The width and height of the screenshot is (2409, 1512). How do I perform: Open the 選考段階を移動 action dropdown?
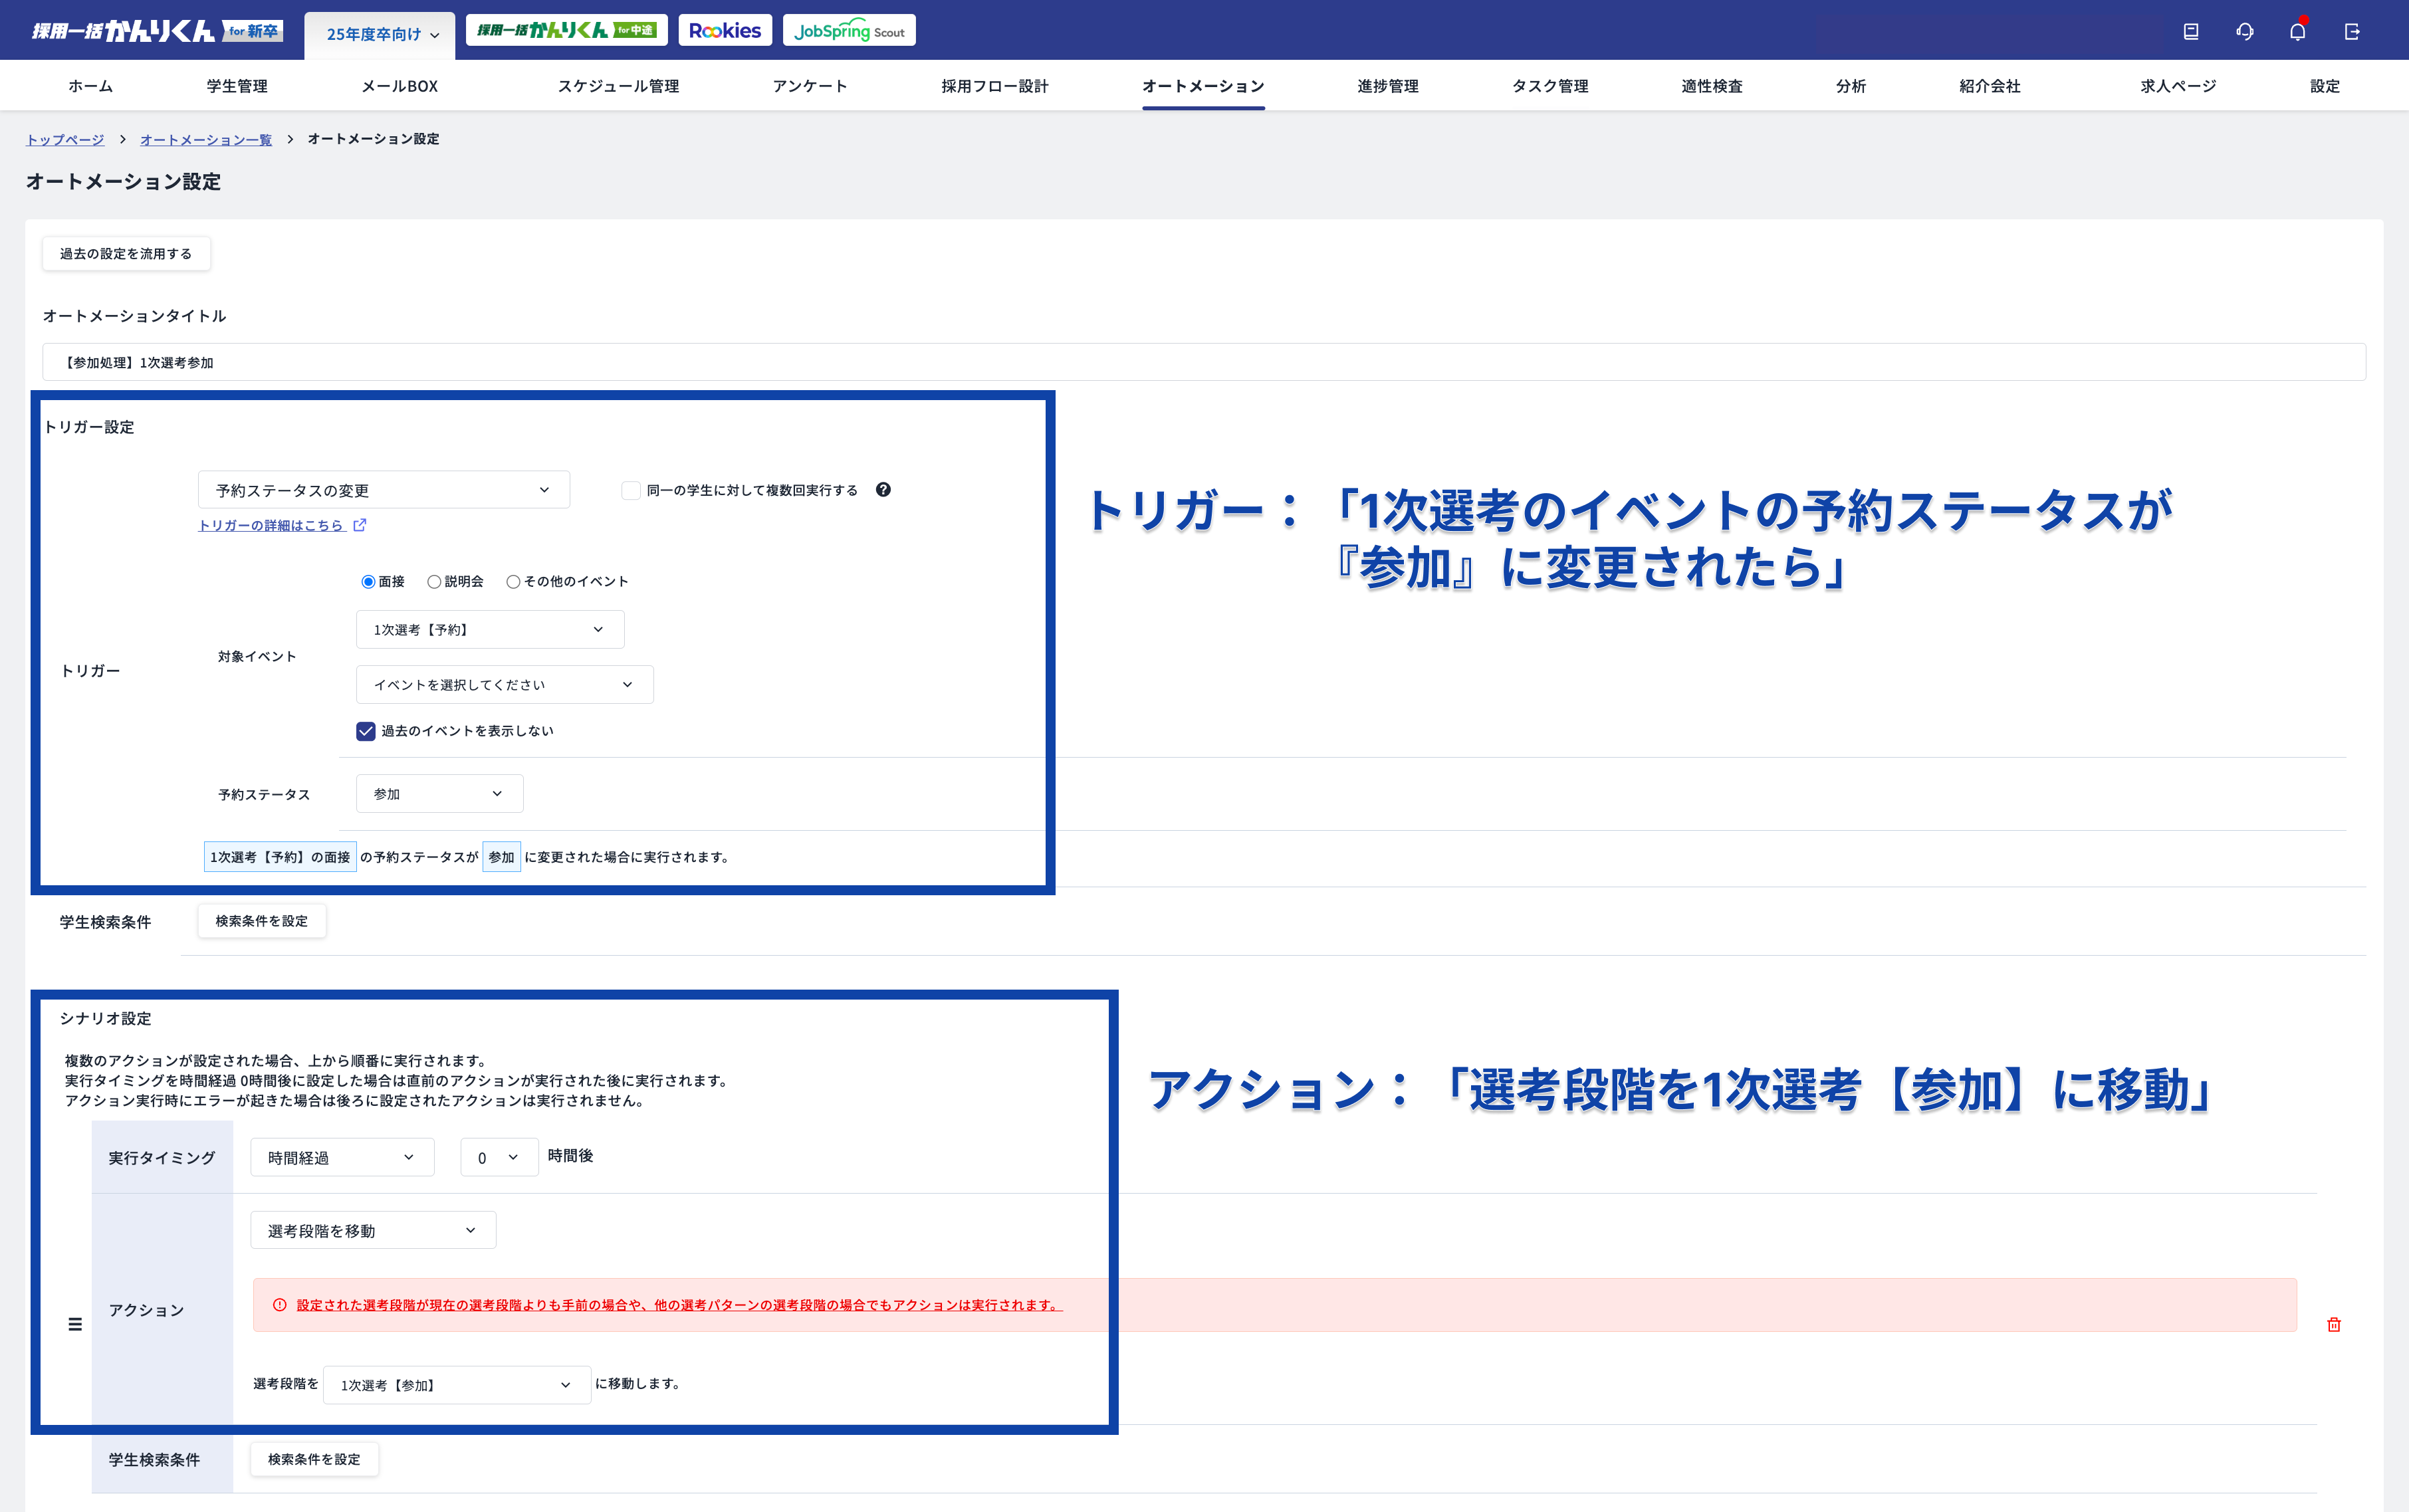(372, 1230)
